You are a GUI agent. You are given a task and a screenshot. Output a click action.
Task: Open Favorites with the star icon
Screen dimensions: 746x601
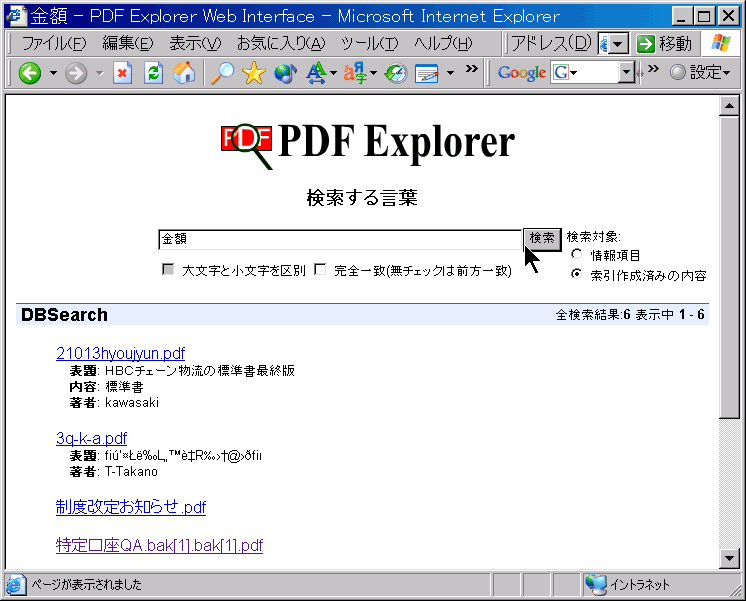pyautogui.click(x=253, y=73)
